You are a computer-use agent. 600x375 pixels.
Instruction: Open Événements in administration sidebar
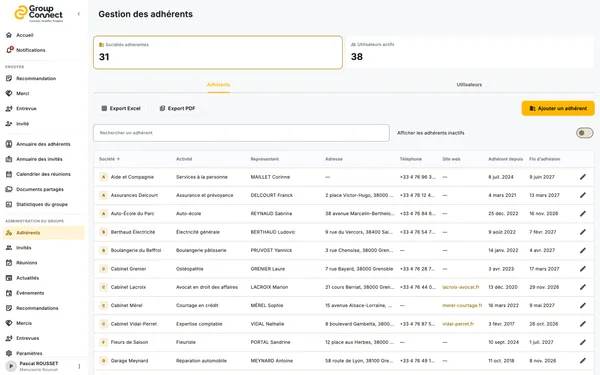(44, 293)
